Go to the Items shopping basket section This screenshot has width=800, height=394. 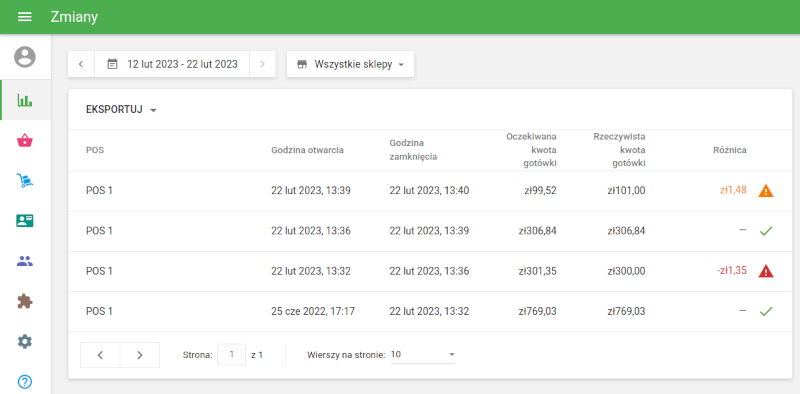pyautogui.click(x=24, y=140)
